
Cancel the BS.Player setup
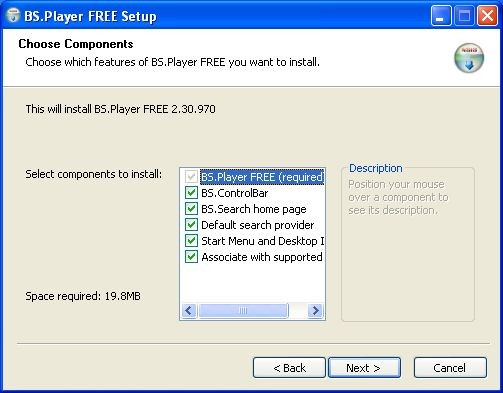(x=450, y=368)
